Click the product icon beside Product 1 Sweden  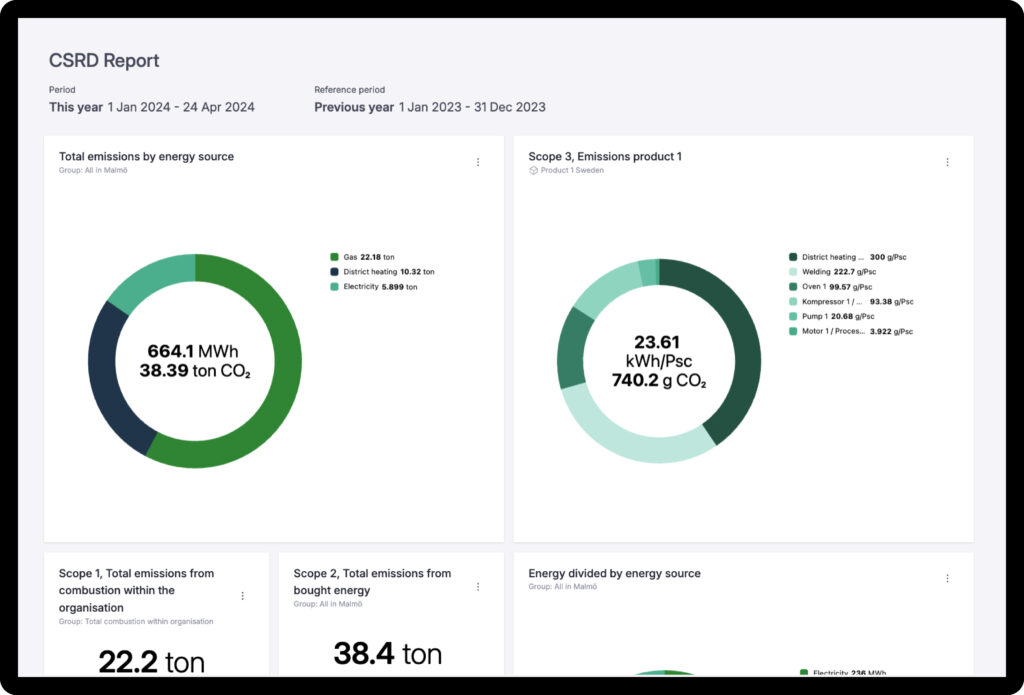[534, 171]
